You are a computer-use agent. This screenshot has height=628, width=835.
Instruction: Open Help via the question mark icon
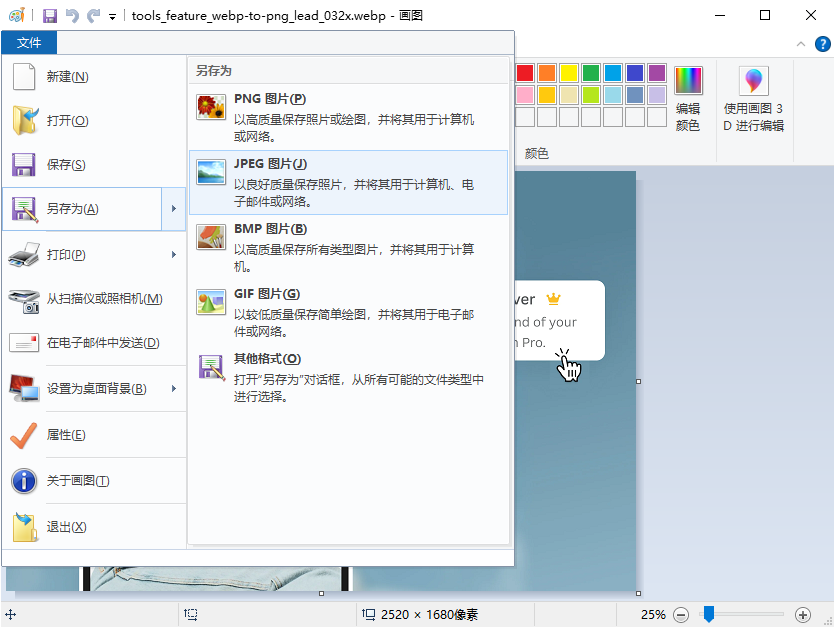[822, 43]
